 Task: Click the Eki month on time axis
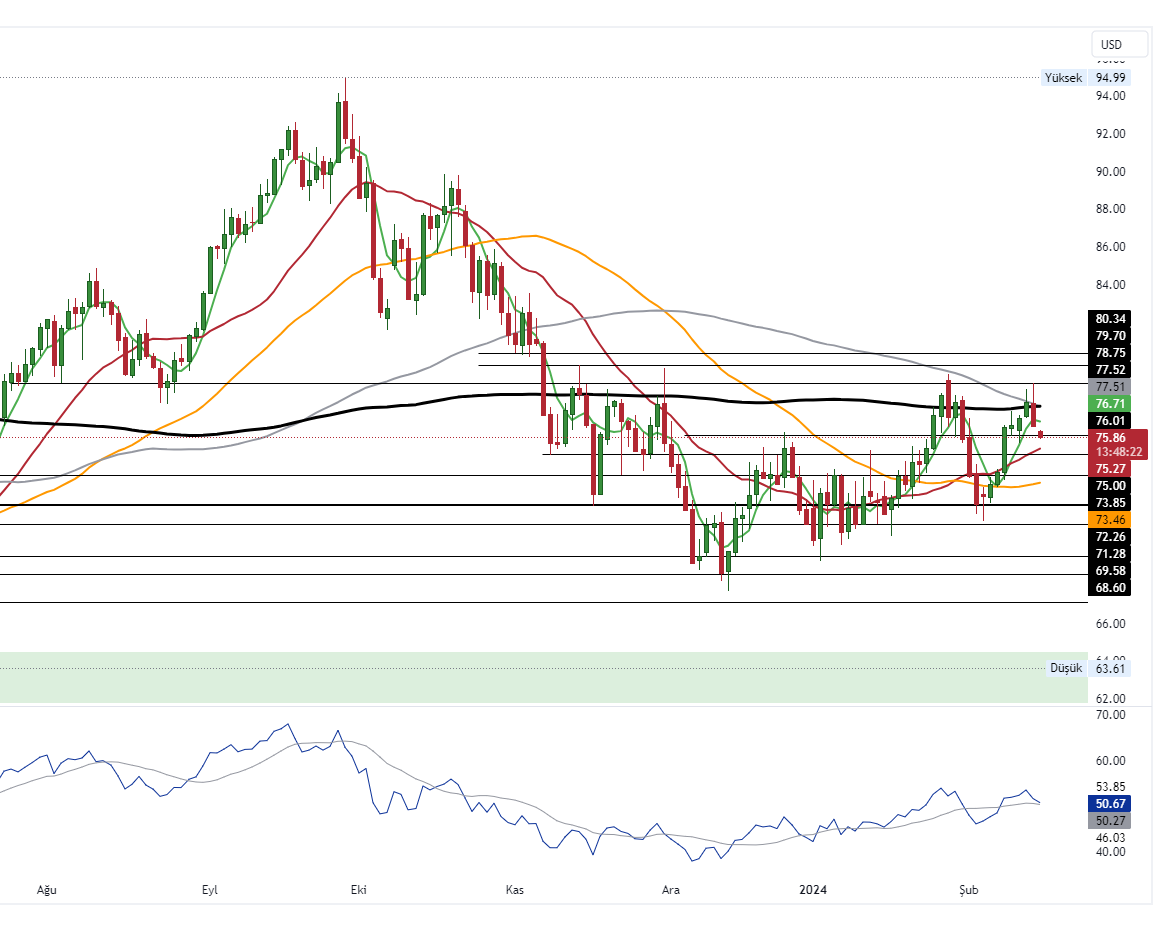358,889
